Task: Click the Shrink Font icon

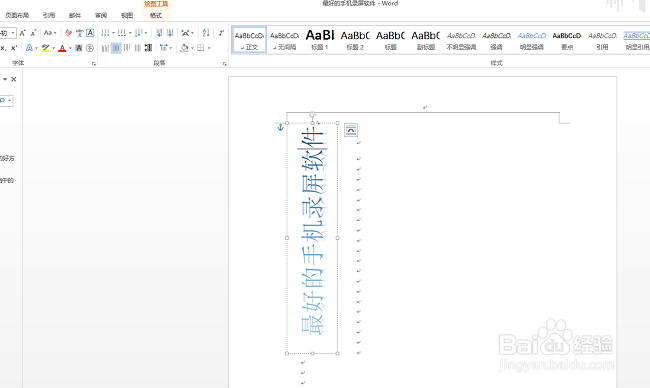Action: point(34,33)
